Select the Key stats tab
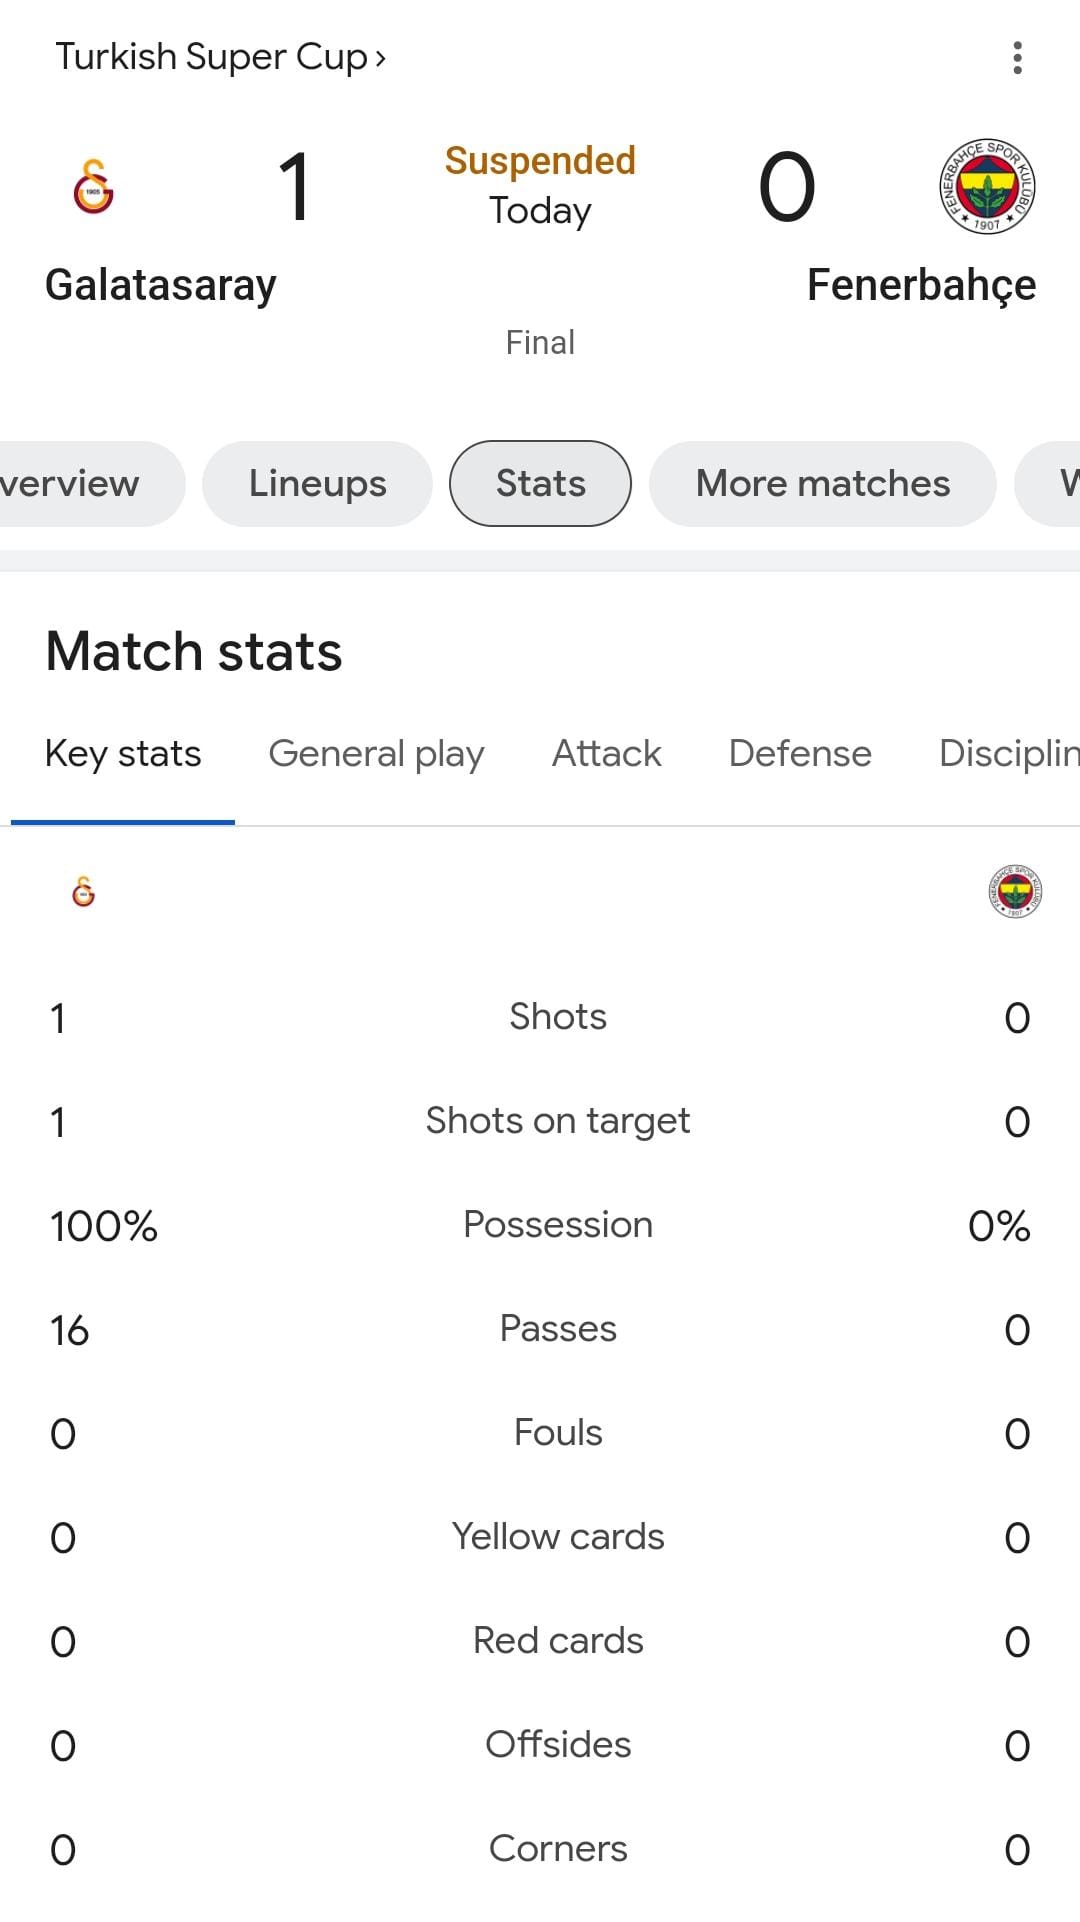This screenshot has height=1922, width=1080. (123, 754)
